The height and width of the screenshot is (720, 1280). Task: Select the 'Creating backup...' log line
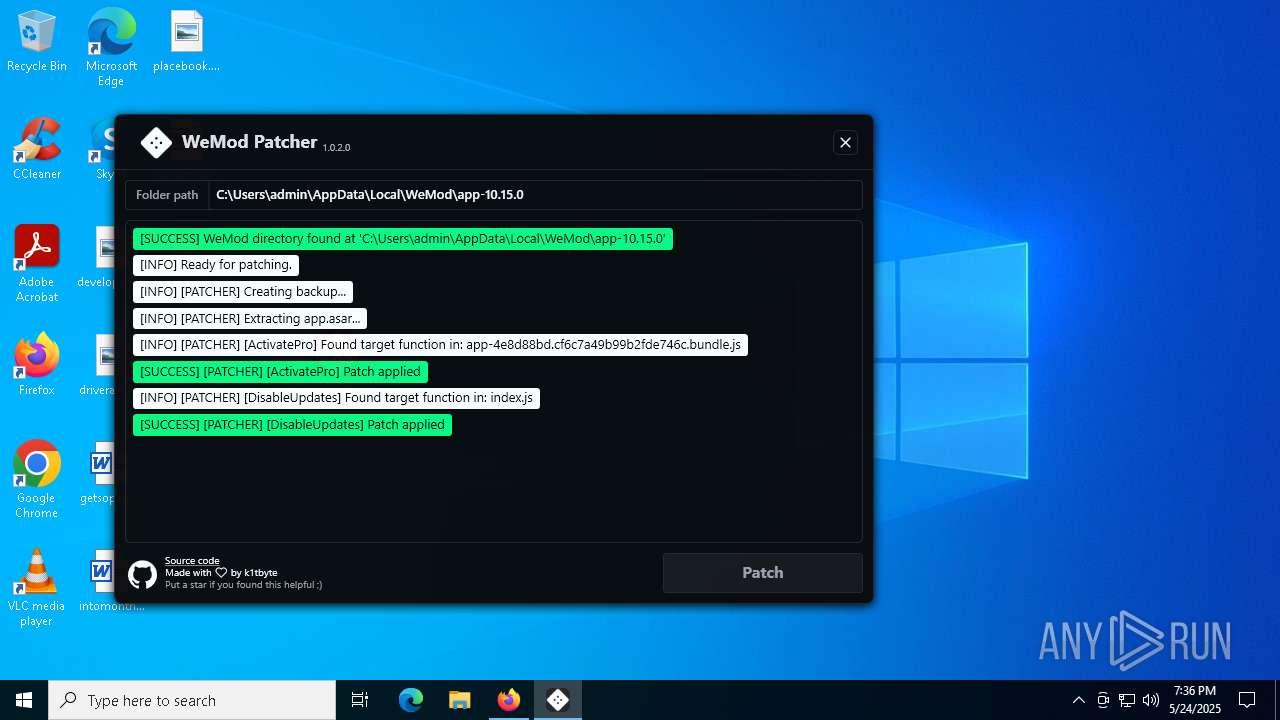pyautogui.click(x=243, y=292)
